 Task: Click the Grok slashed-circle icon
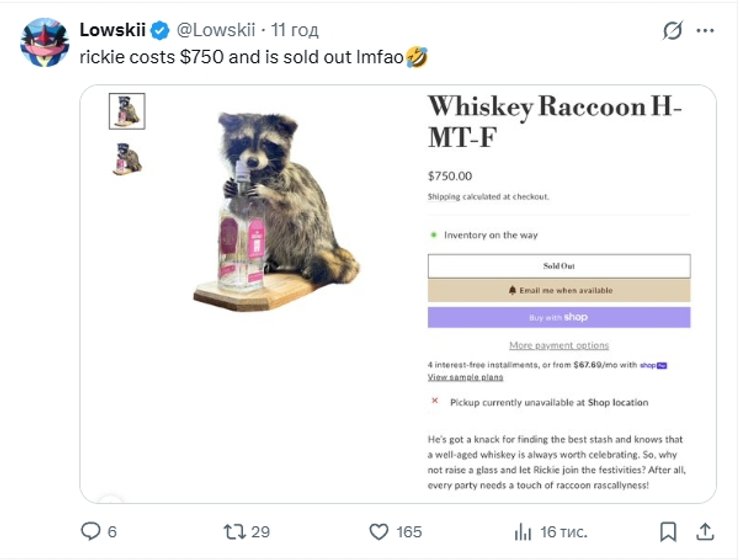(672, 31)
